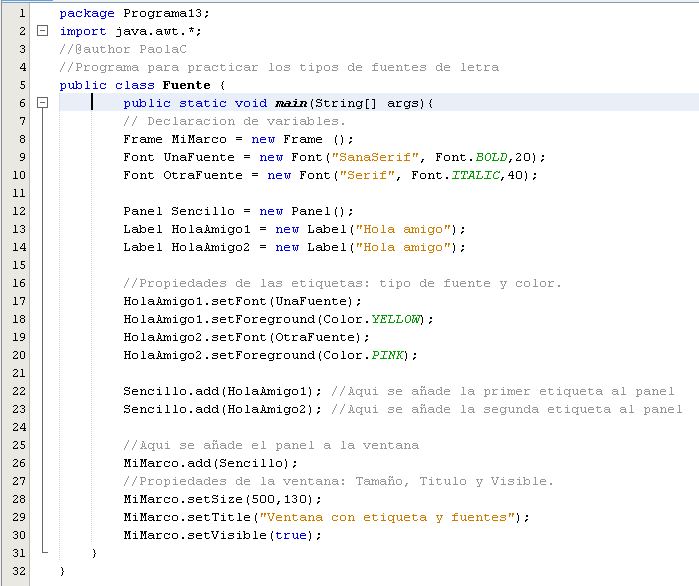Image resolution: width=699 pixels, height=586 pixels.
Task: Click line number 31 in the gutter
Action: [x=19, y=553]
